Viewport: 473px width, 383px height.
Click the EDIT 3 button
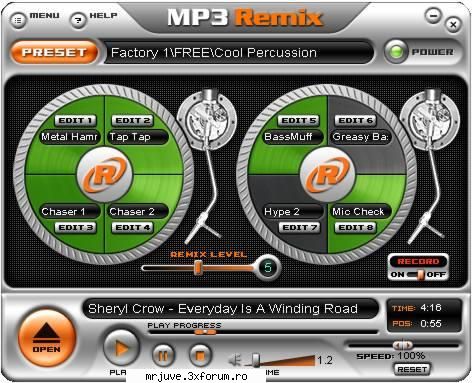[75, 228]
